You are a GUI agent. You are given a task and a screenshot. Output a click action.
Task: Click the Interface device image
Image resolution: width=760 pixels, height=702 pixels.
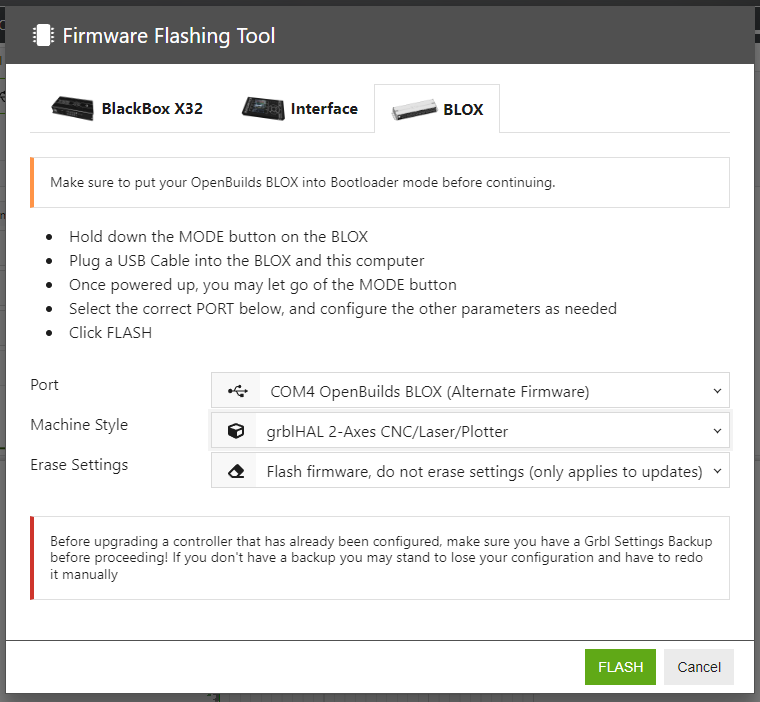pos(263,108)
